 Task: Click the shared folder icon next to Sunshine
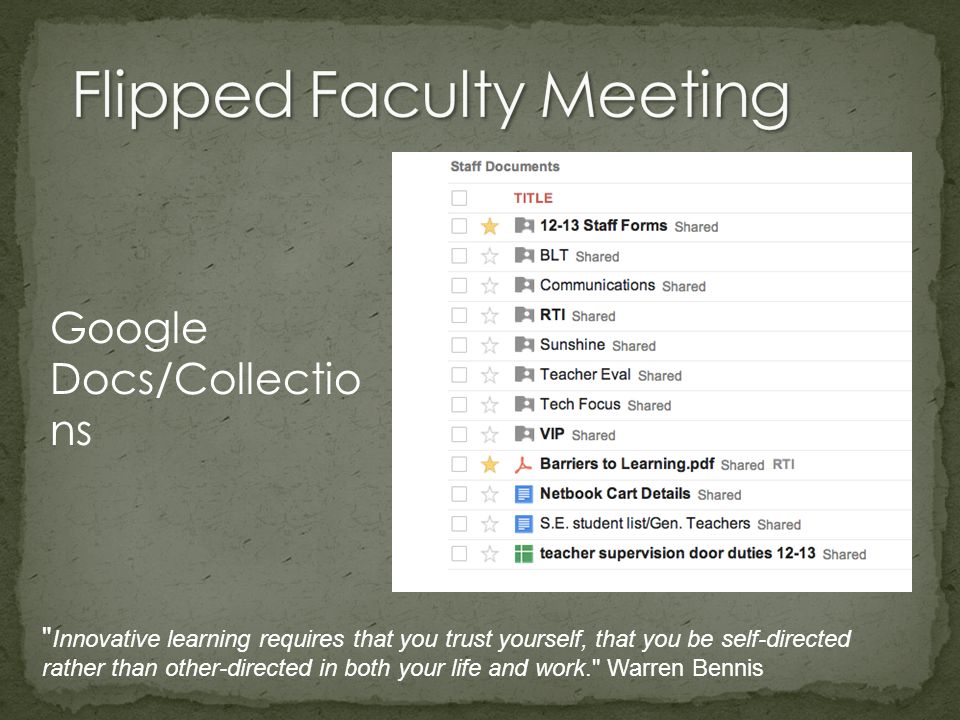pyautogui.click(x=524, y=345)
